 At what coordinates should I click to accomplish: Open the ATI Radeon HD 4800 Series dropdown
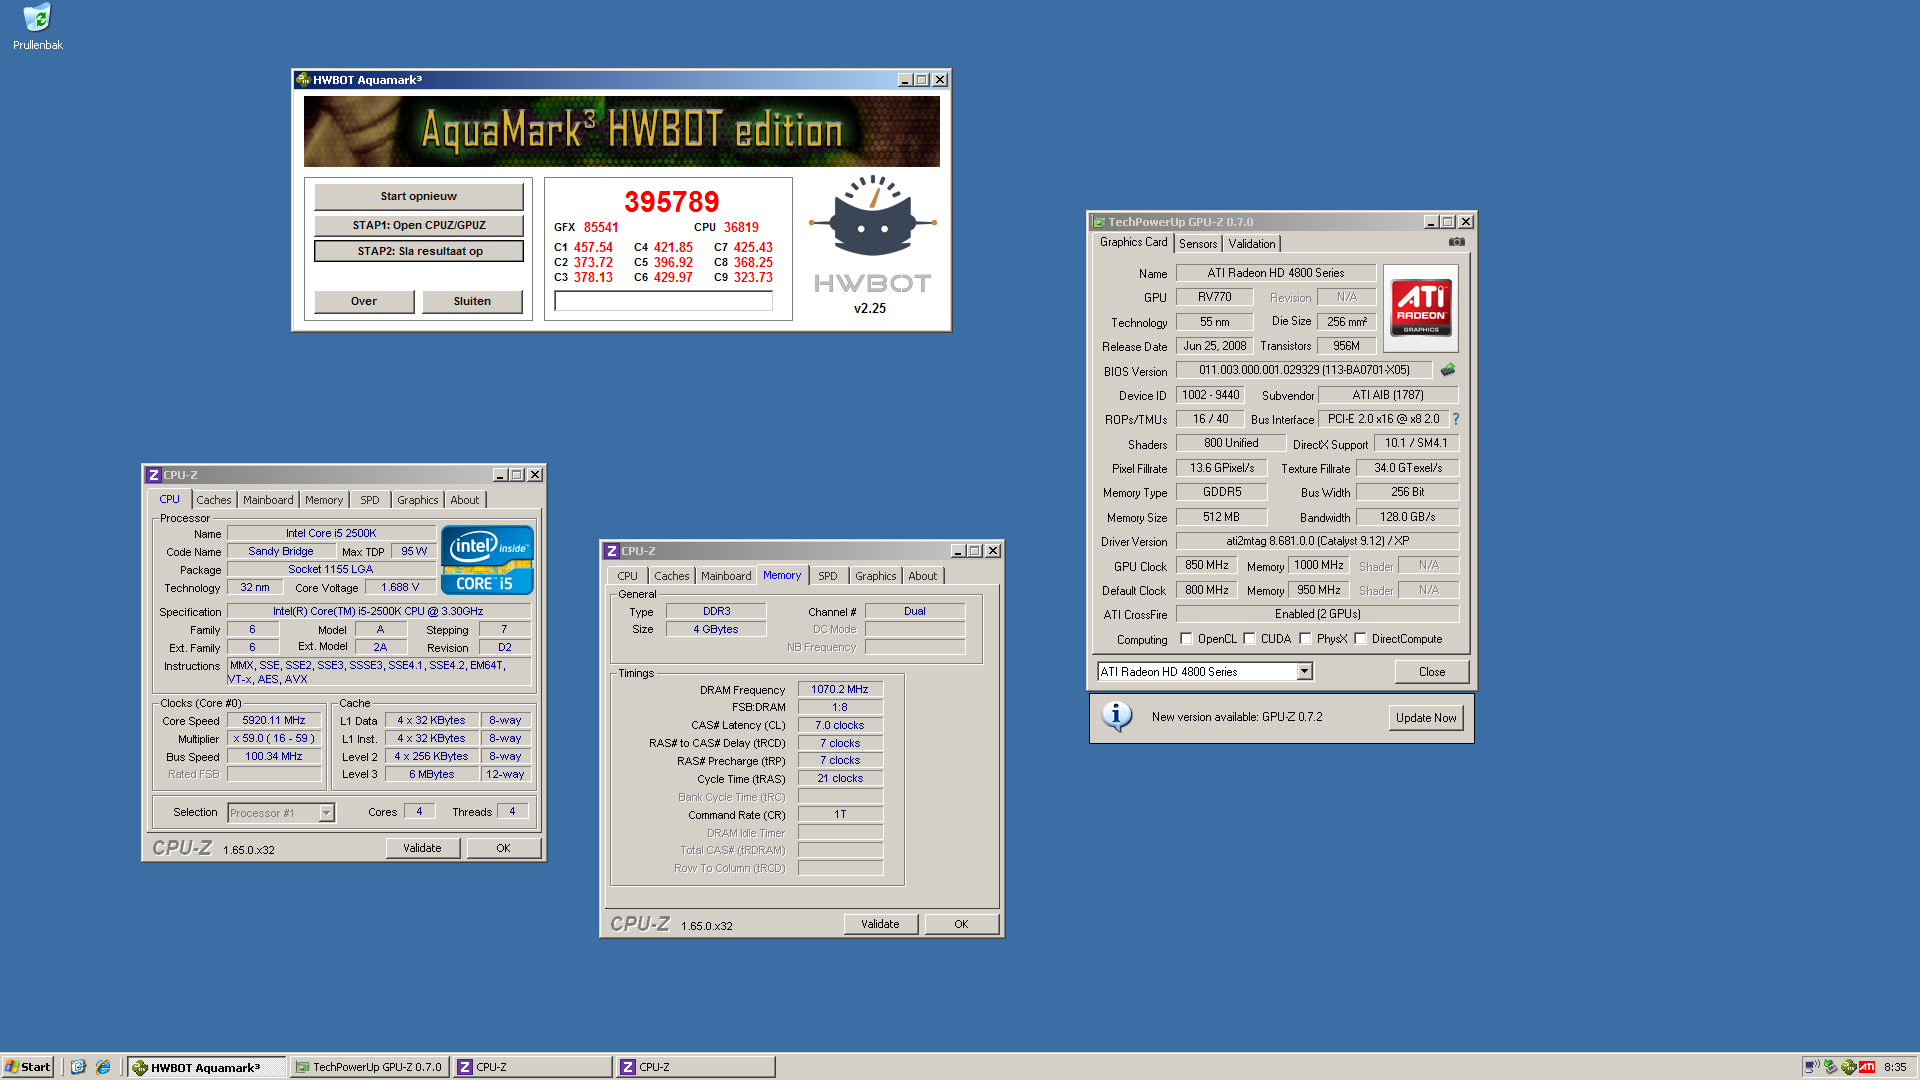[1304, 672]
